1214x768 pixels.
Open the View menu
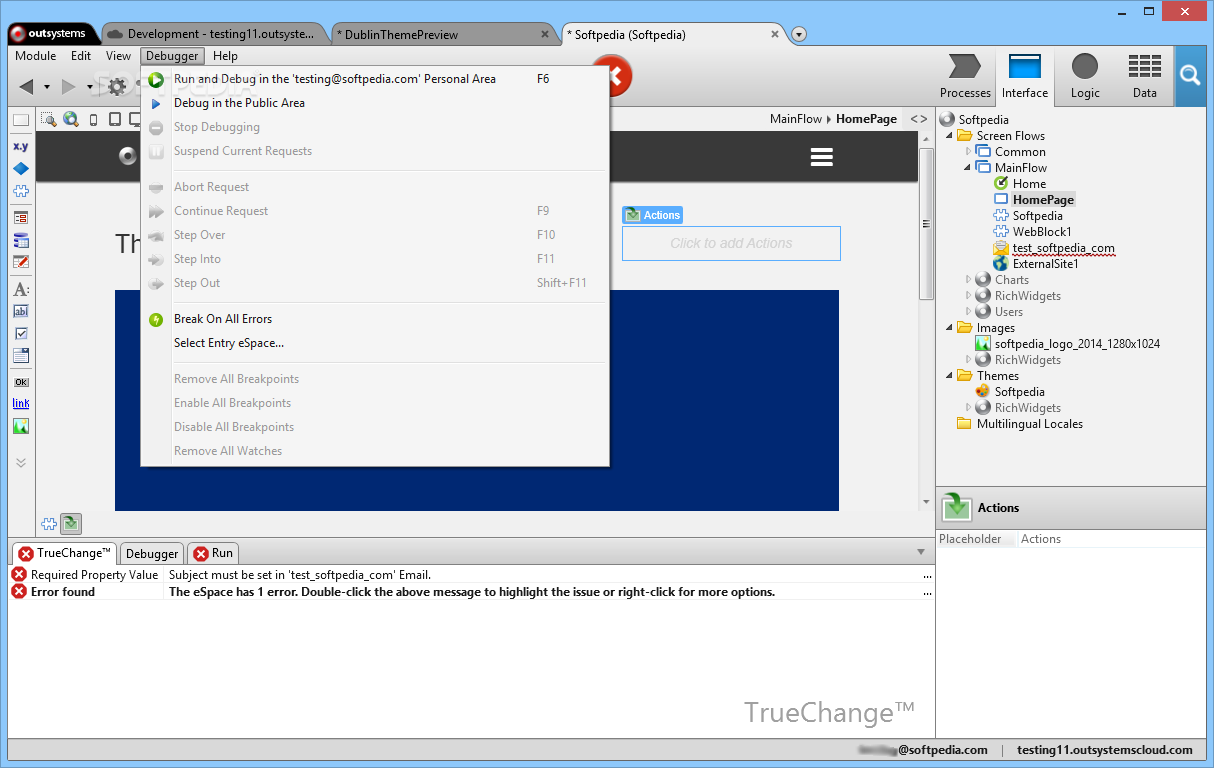(118, 56)
